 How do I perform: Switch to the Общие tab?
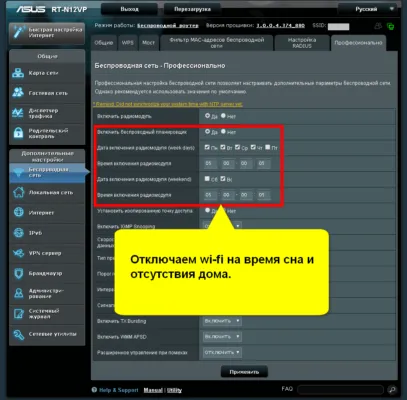pyautogui.click(x=104, y=43)
